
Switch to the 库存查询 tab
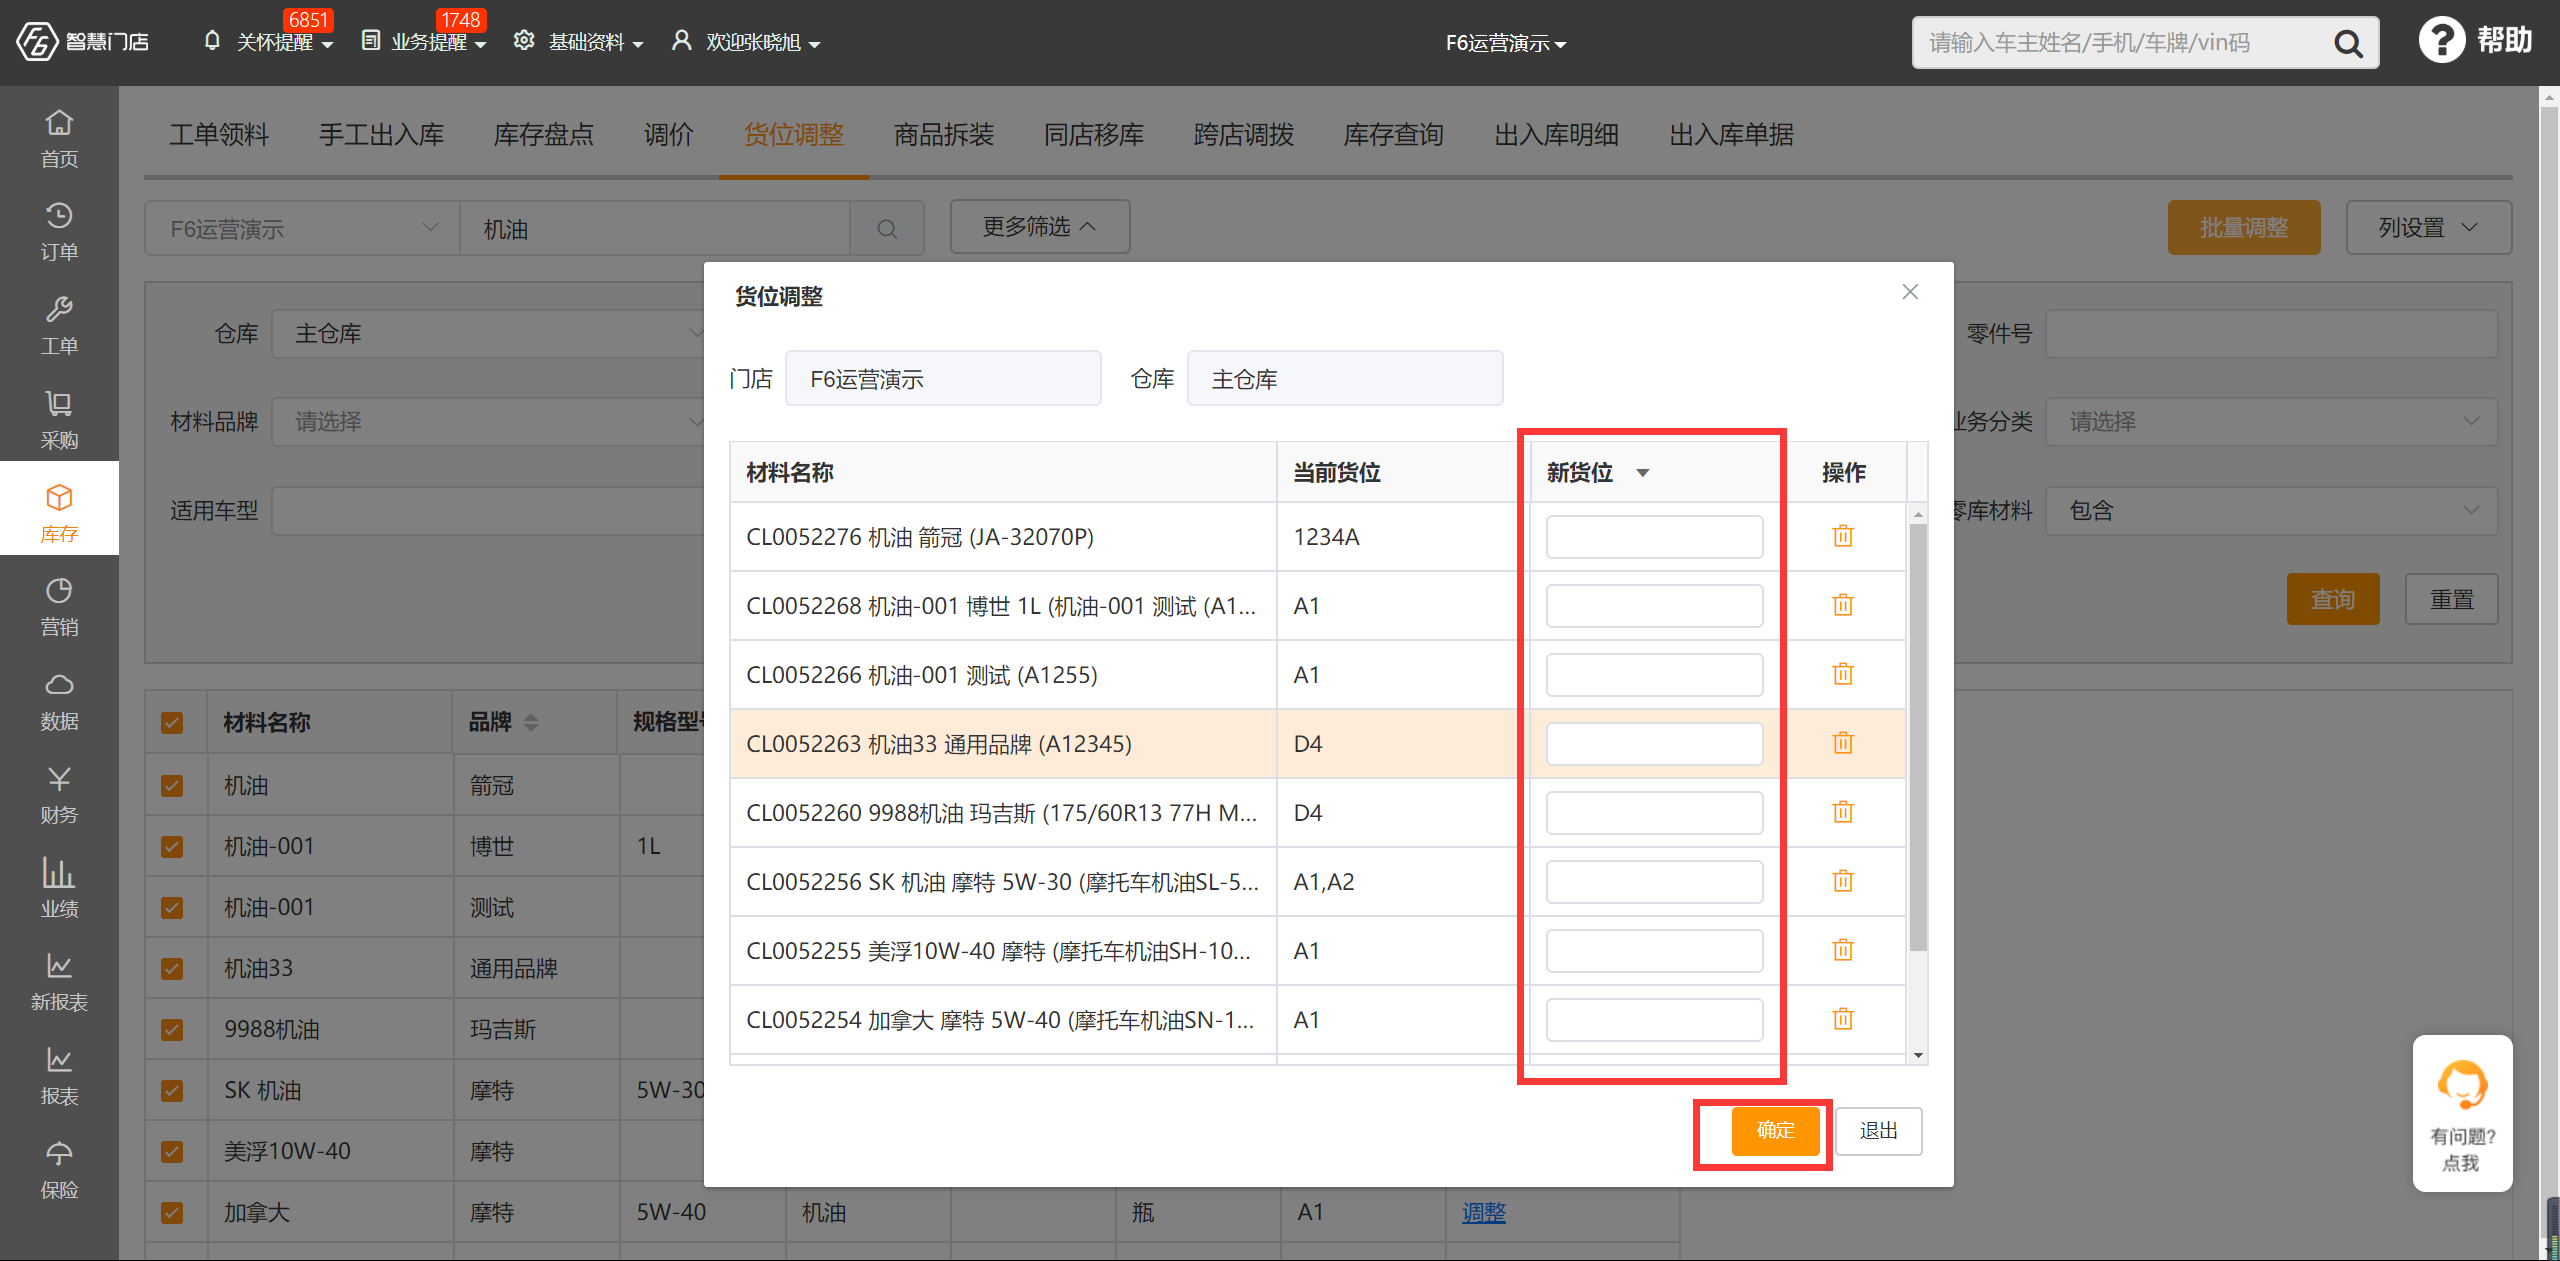pos(1394,135)
